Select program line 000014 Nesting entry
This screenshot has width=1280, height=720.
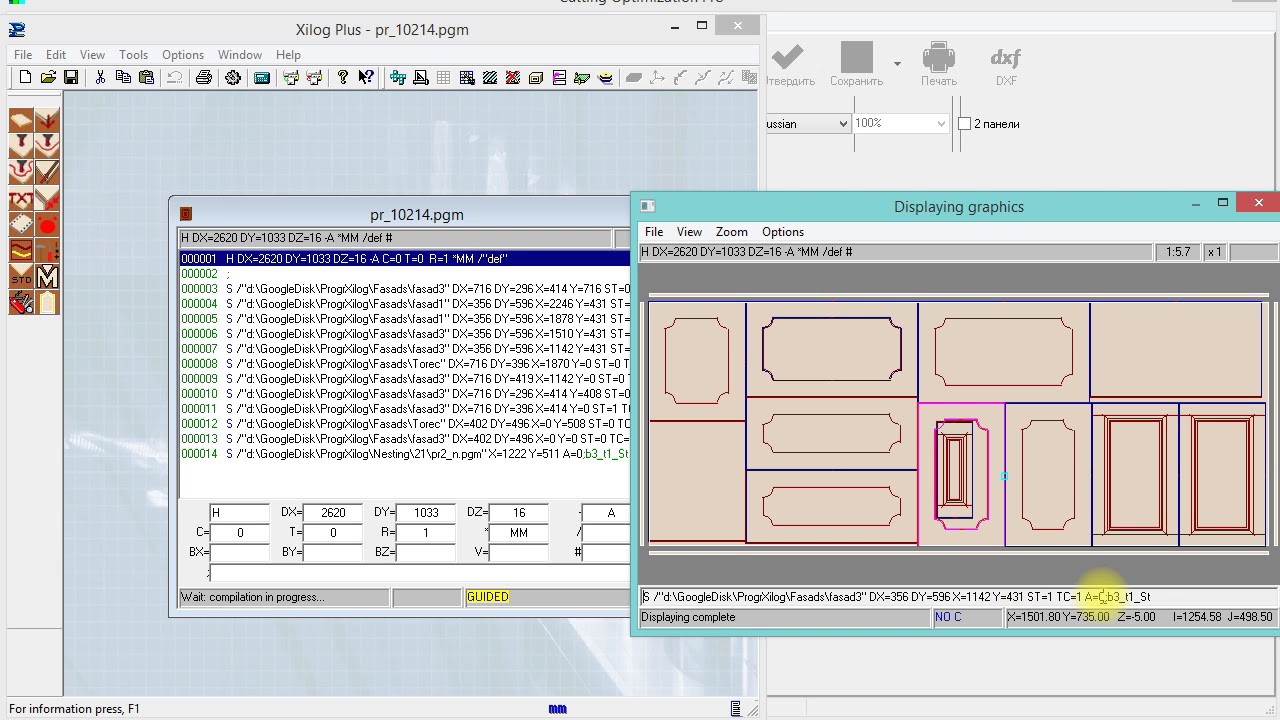(405, 454)
